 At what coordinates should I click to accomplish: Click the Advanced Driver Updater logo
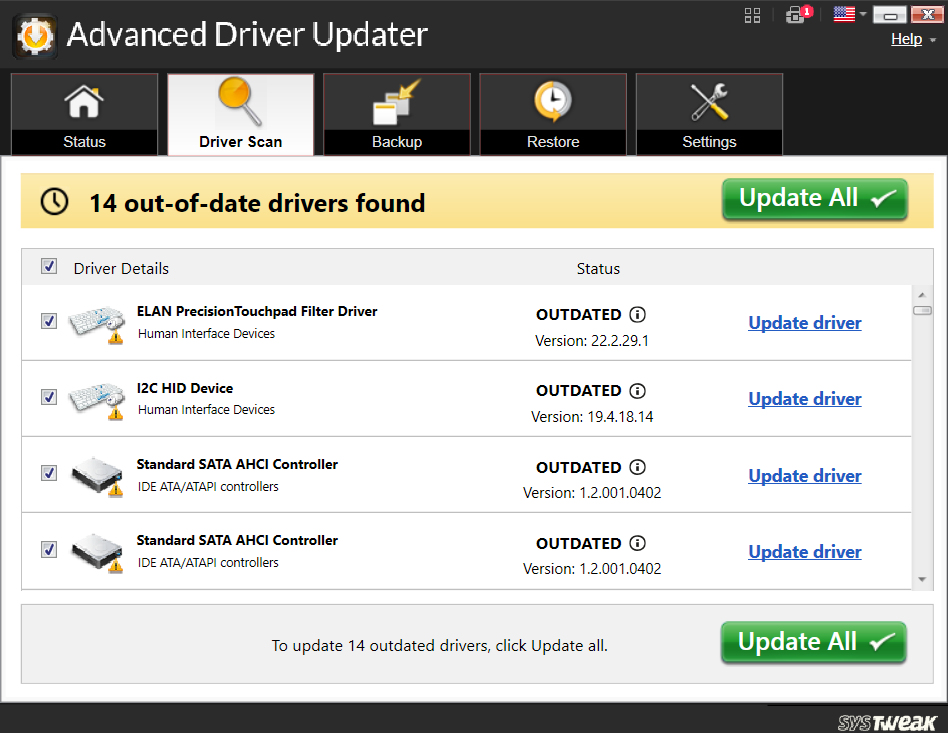[x=34, y=34]
